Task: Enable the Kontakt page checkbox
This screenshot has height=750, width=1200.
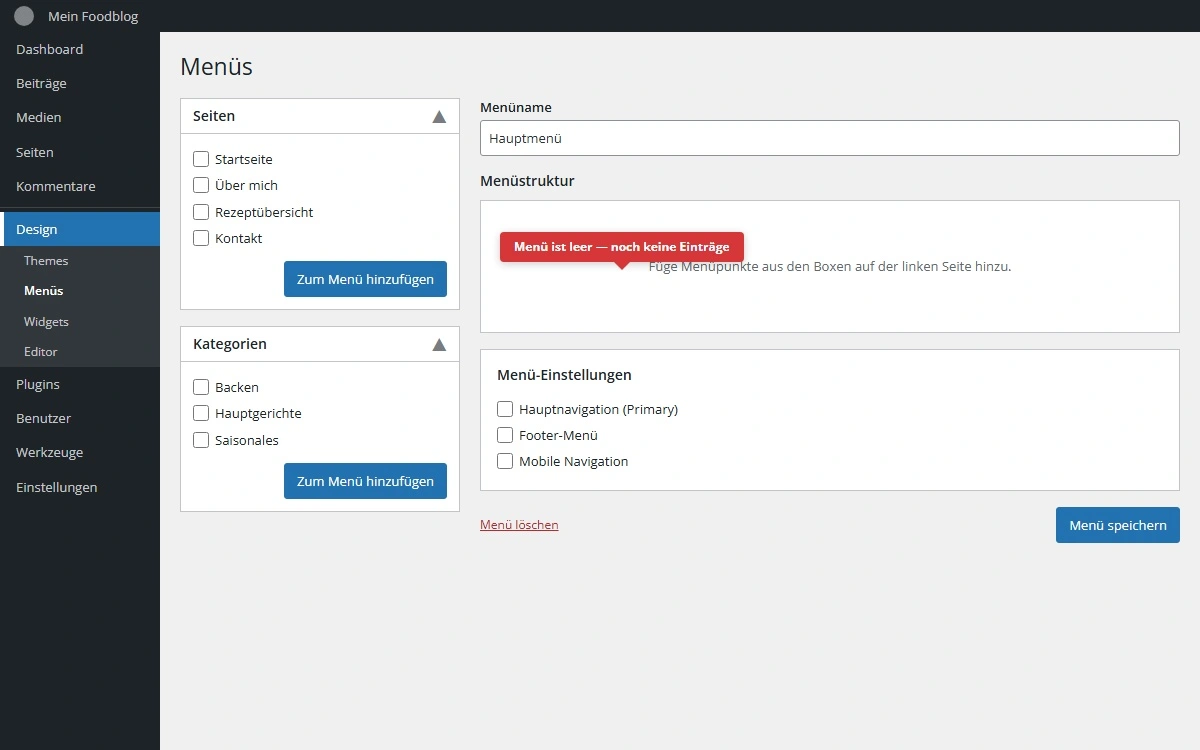Action: 201,238
